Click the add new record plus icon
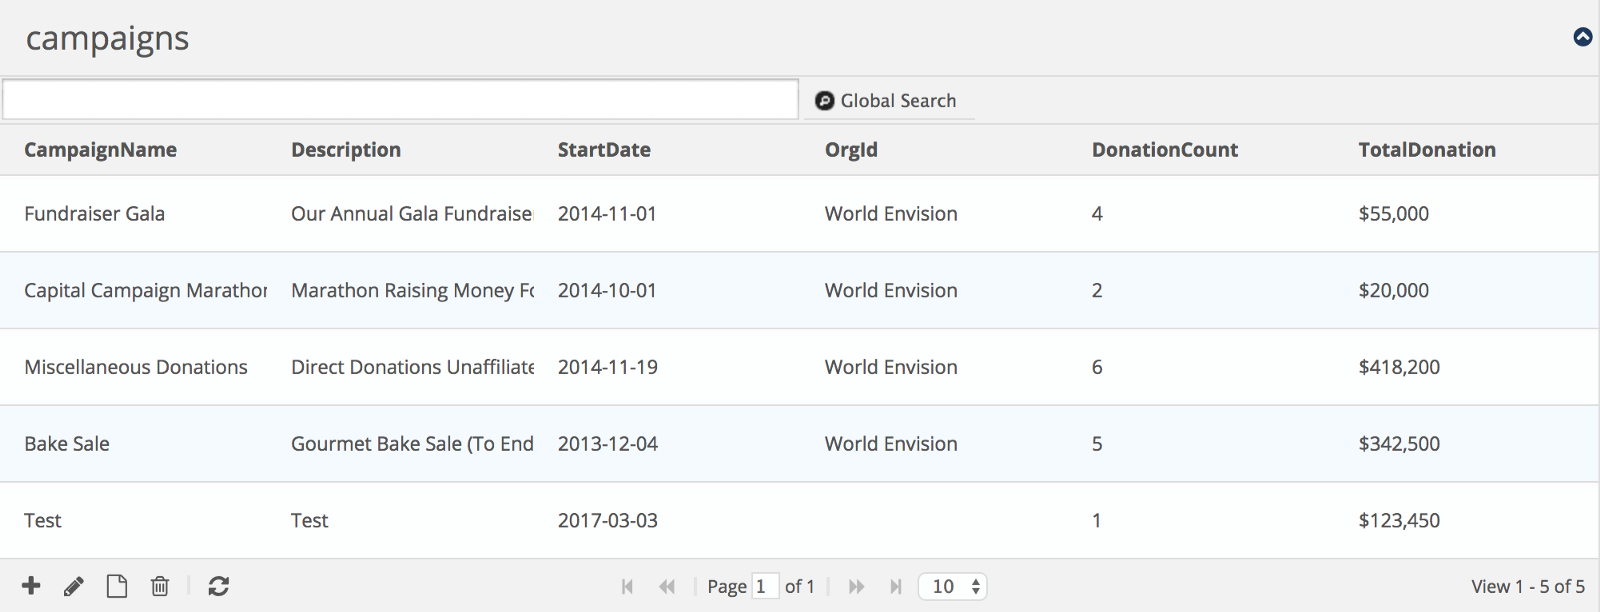 point(31,586)
